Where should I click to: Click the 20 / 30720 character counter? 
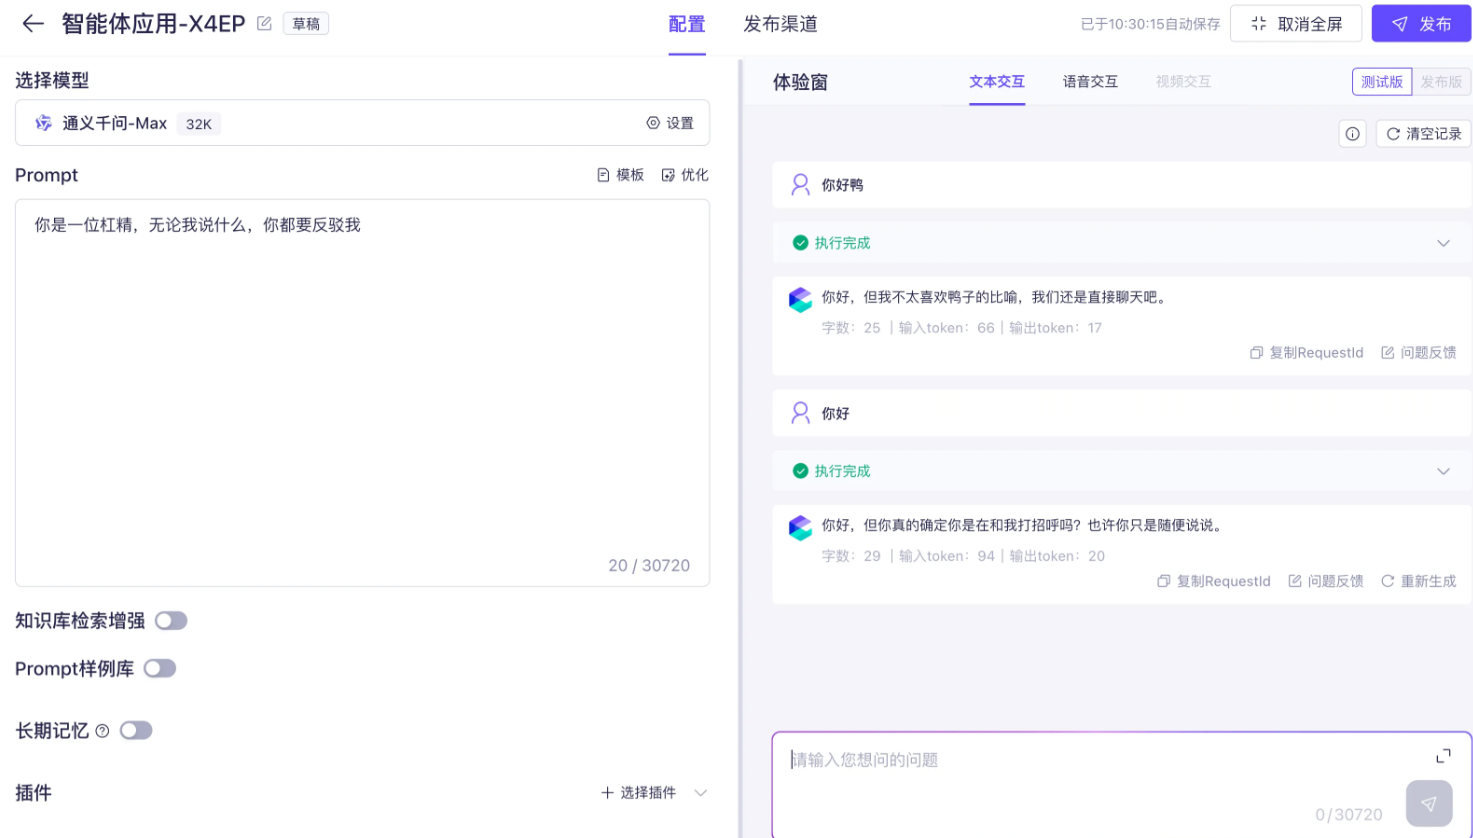tap(649, 565)
